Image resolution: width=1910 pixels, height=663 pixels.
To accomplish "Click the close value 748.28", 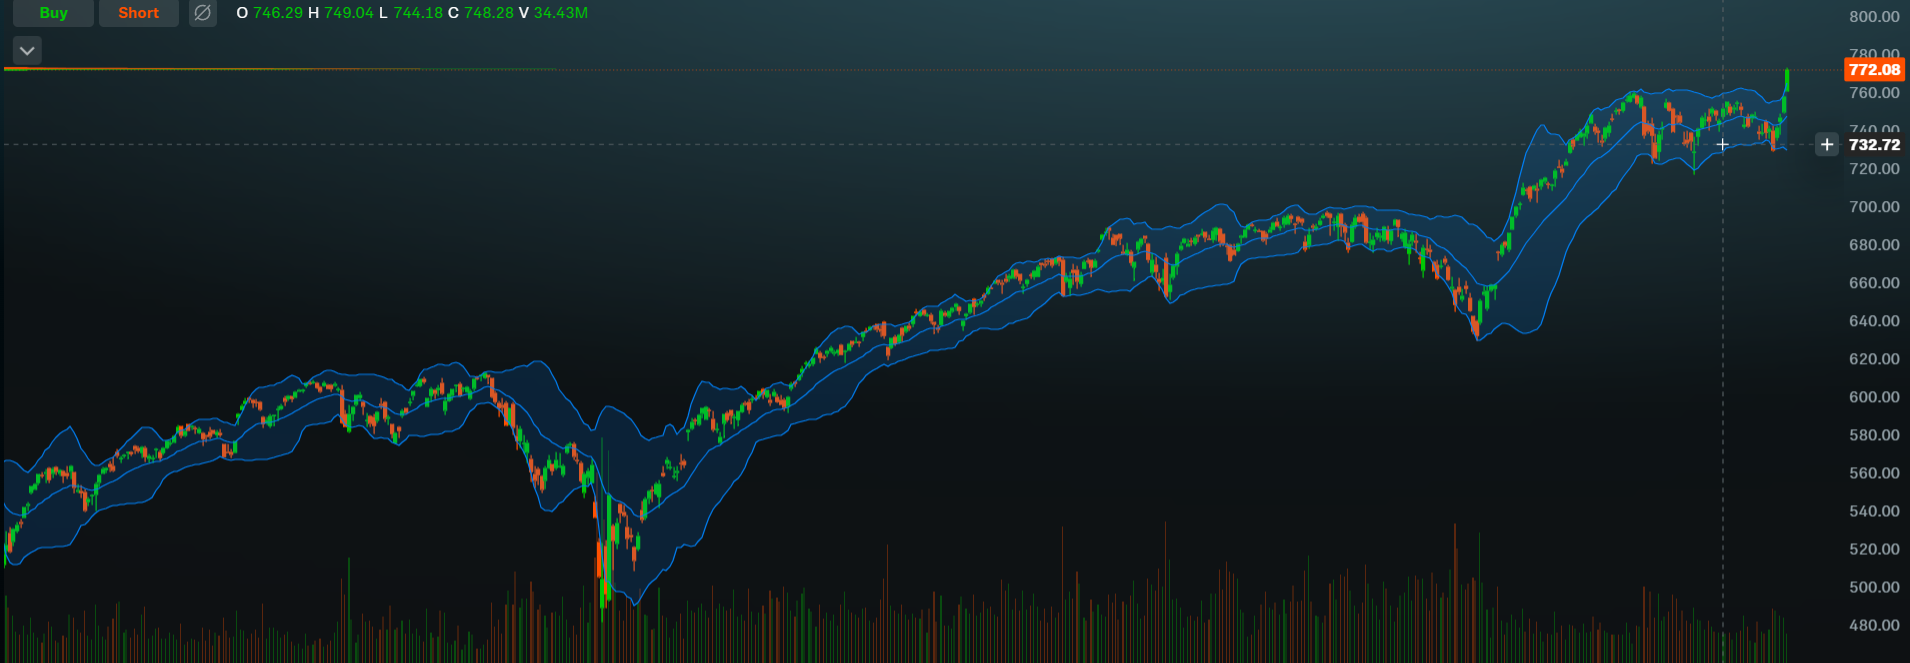I will 489,13.
